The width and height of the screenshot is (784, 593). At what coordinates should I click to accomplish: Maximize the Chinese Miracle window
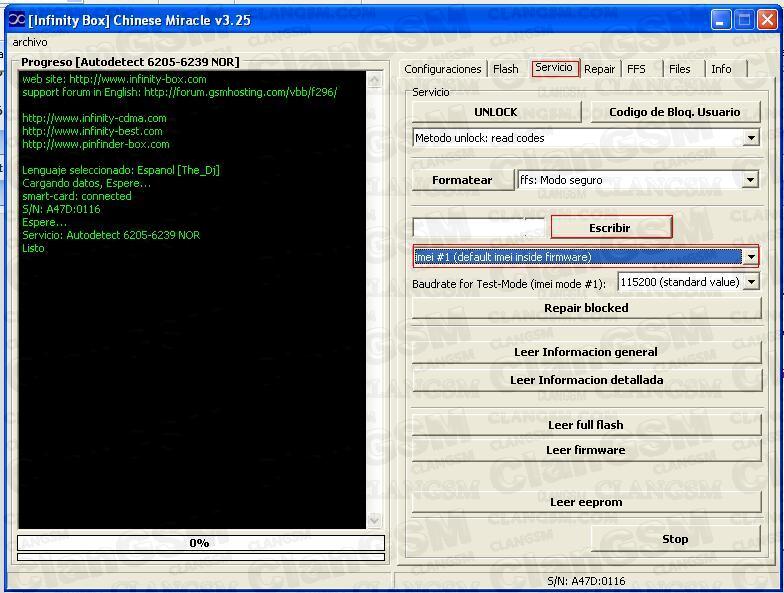(x=744, y=20)
